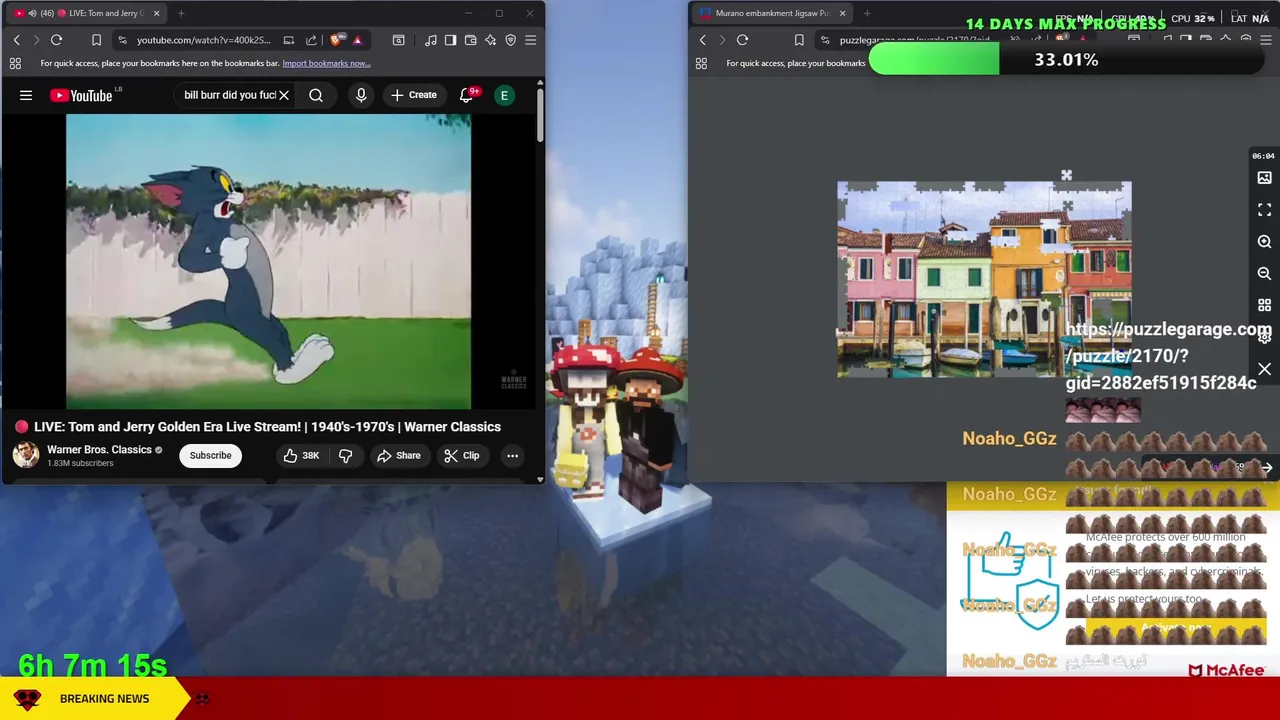1280x720 pixels.
Task: Like the Tom and Jerry live stream
Action: [301, 456]
